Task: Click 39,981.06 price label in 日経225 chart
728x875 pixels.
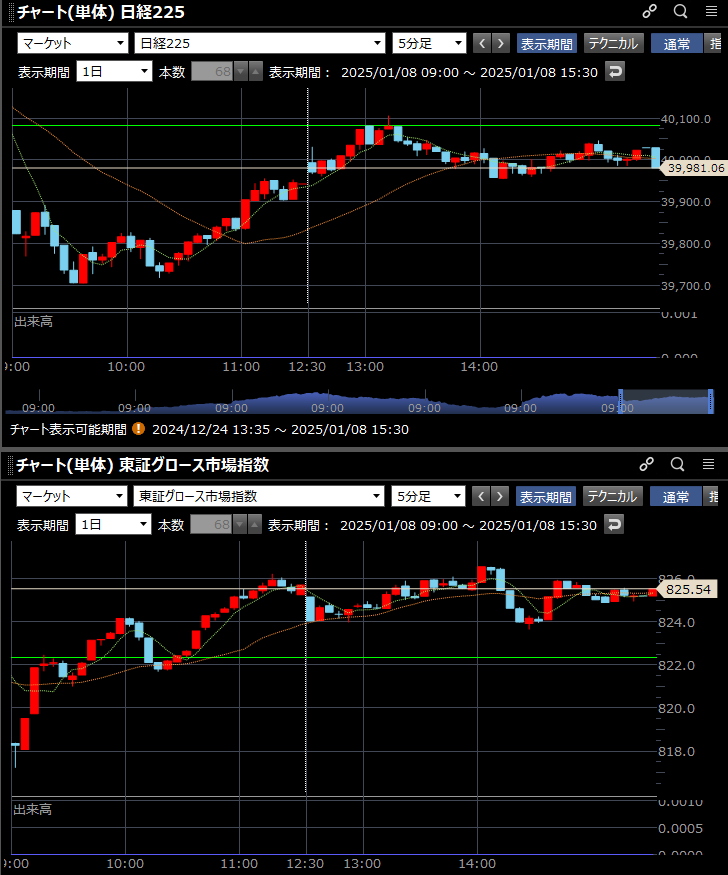Action: [x=695, y=167]
